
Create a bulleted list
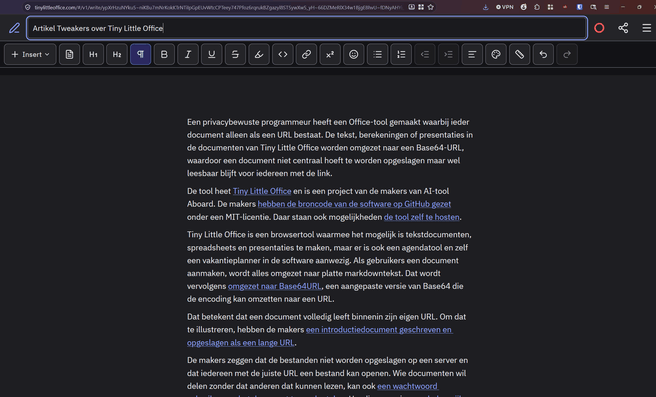[x=377, y=54]
